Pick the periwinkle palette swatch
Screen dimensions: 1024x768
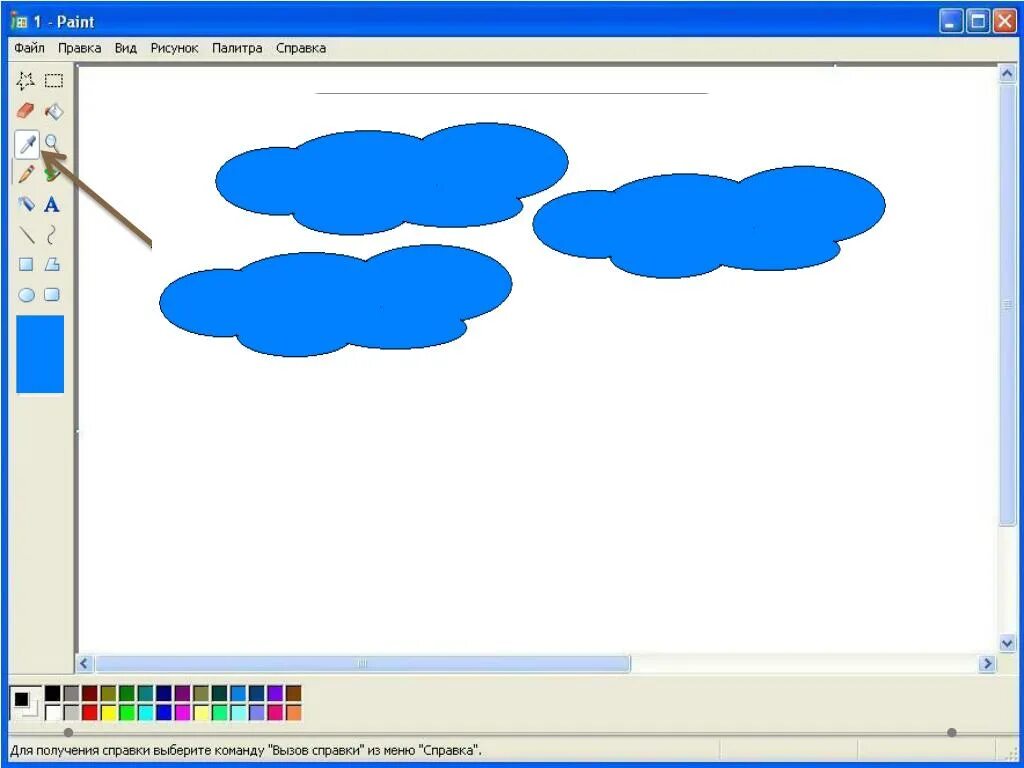[257, 712]
